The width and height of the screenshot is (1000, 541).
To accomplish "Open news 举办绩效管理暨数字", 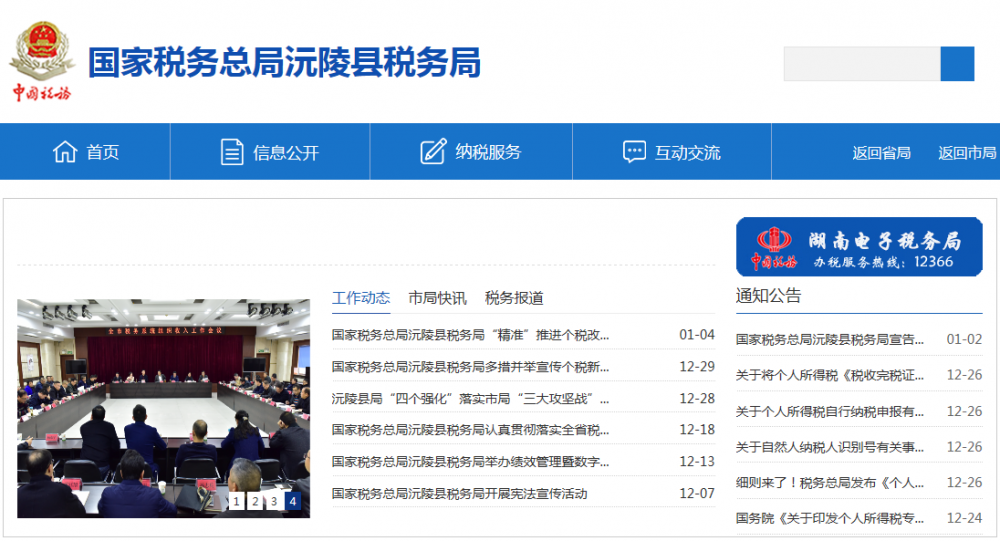I will (470, 461).
